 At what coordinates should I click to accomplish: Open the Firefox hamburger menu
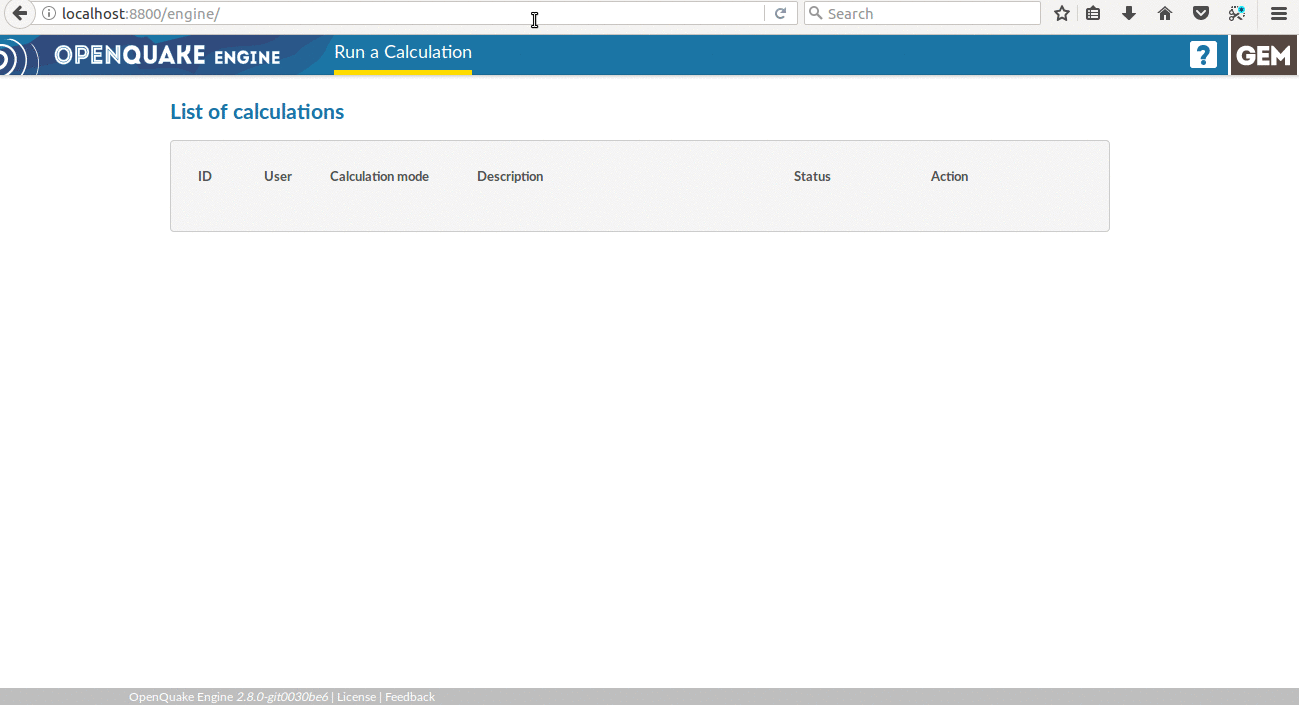[1278, 14]
